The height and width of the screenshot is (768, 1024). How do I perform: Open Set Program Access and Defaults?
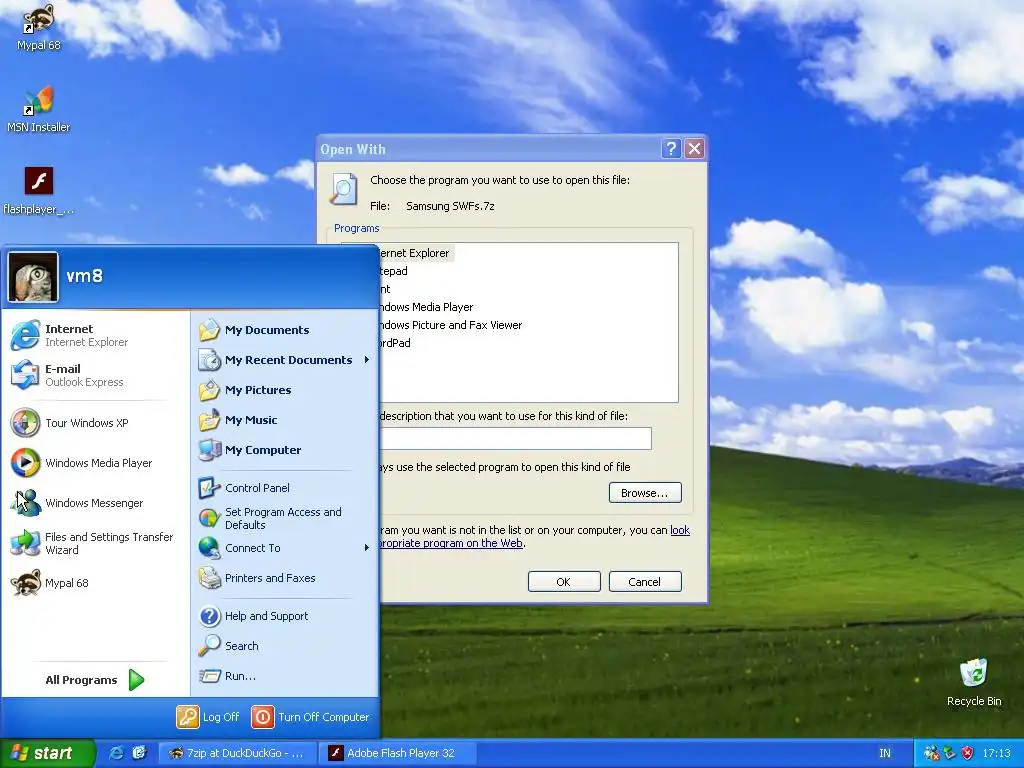(x=284, y=519)
